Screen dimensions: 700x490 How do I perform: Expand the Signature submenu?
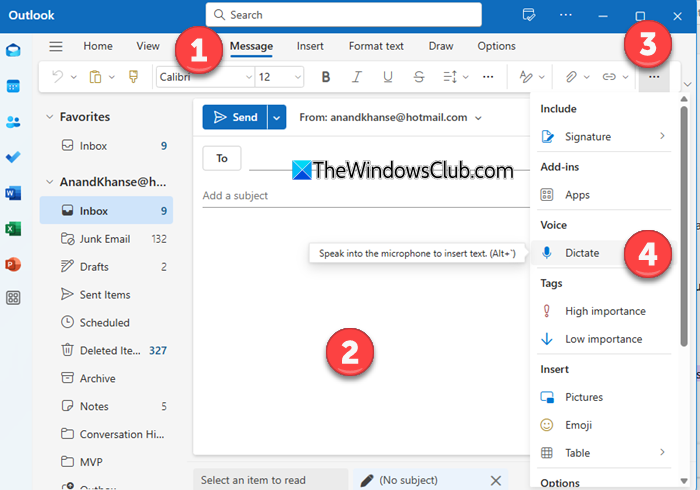662,136
